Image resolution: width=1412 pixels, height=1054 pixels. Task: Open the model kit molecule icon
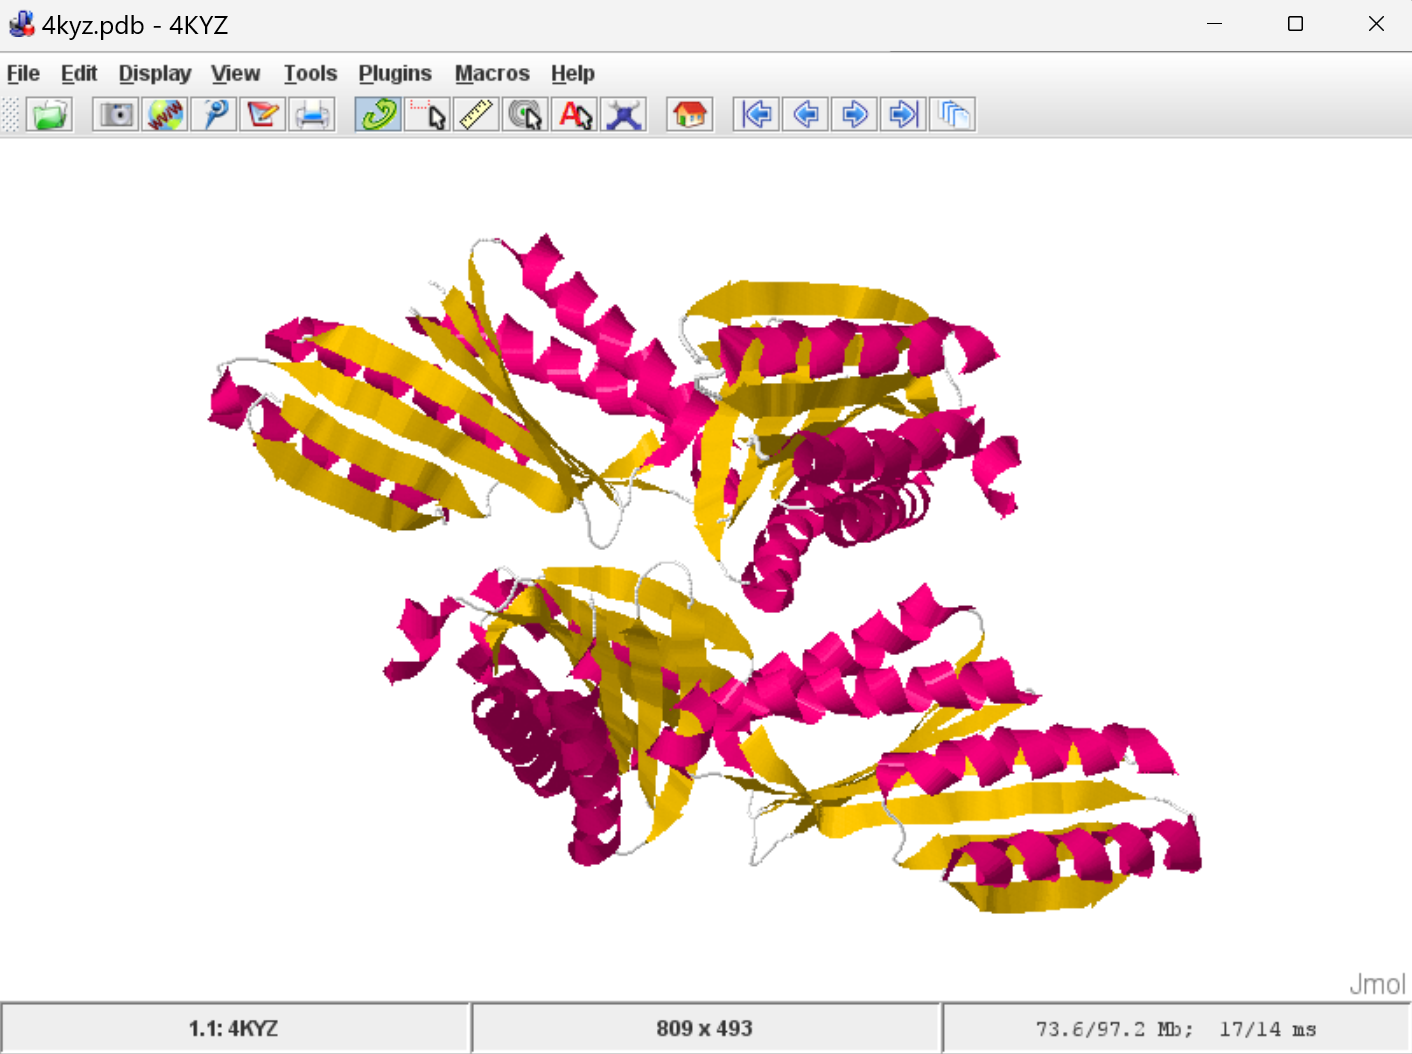point(624,115)
